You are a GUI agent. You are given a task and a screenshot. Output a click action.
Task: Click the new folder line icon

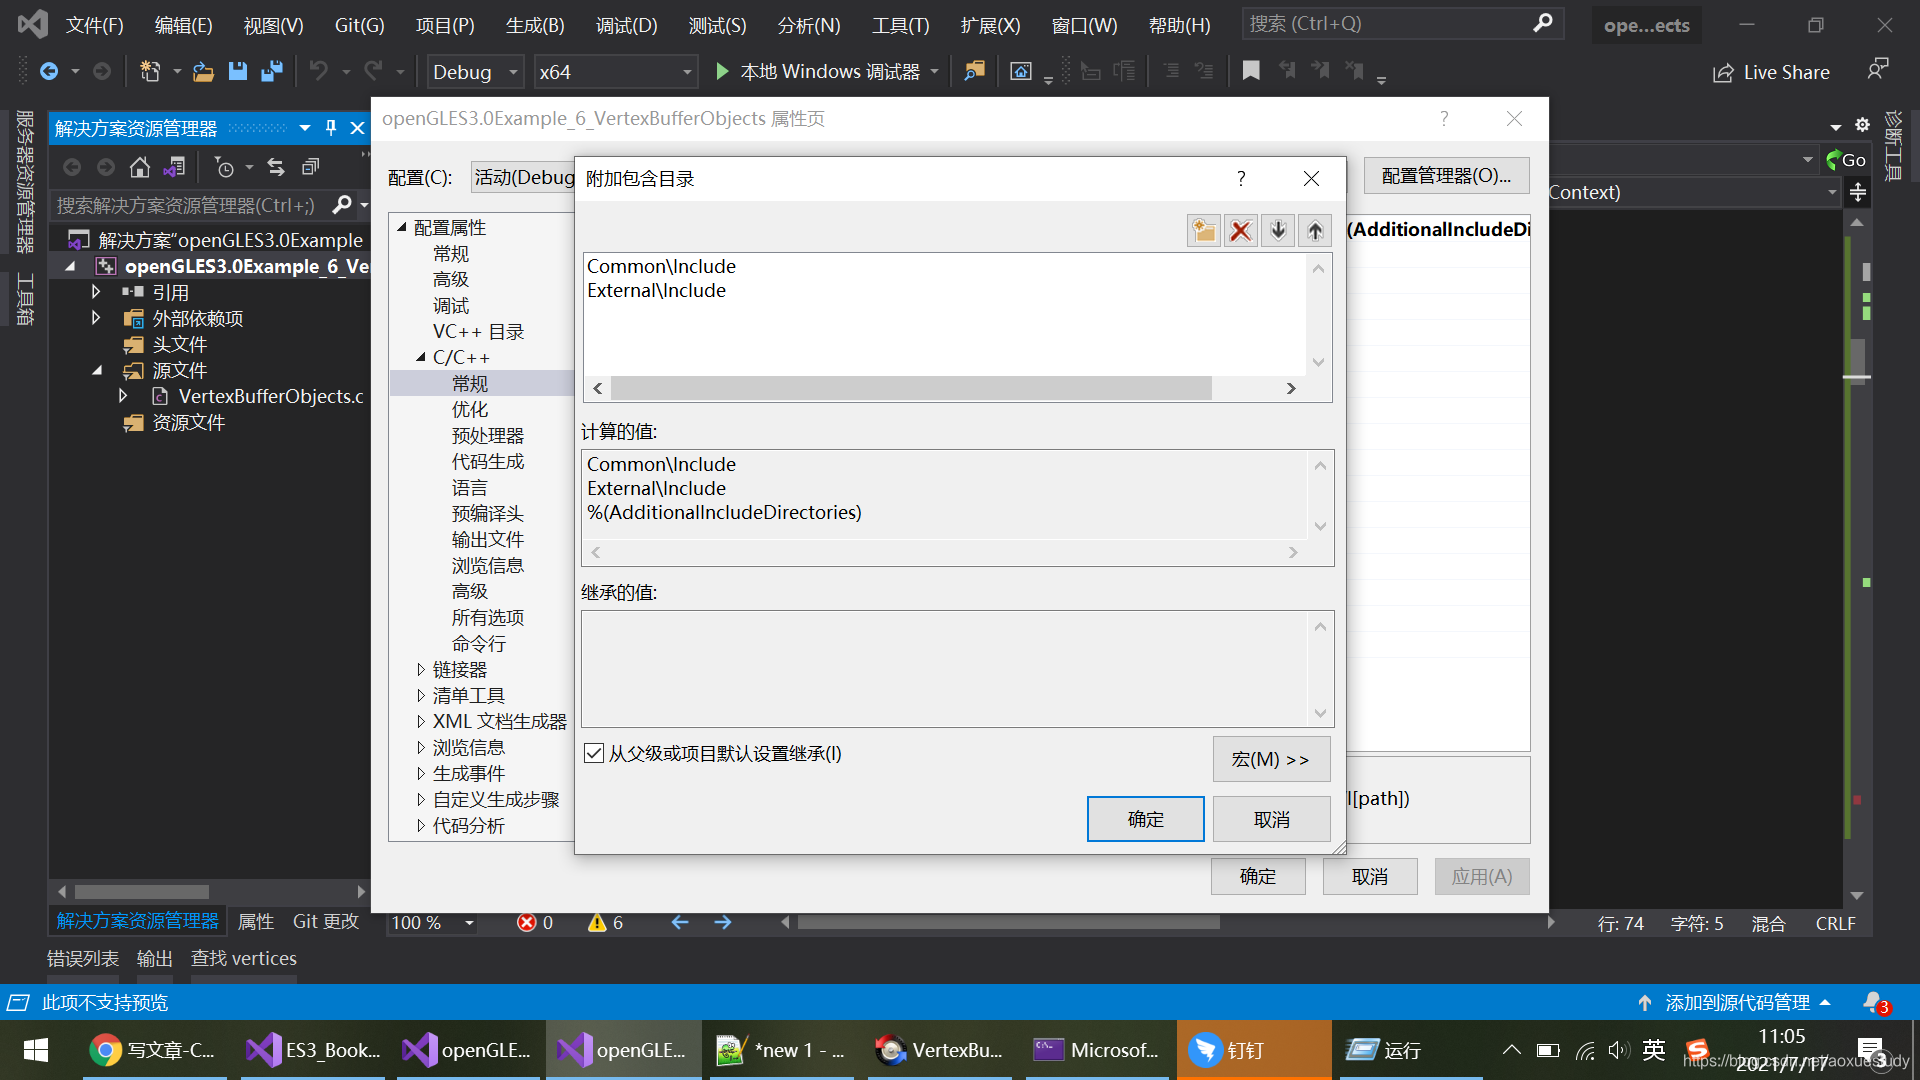click(x=1204, y=231)
